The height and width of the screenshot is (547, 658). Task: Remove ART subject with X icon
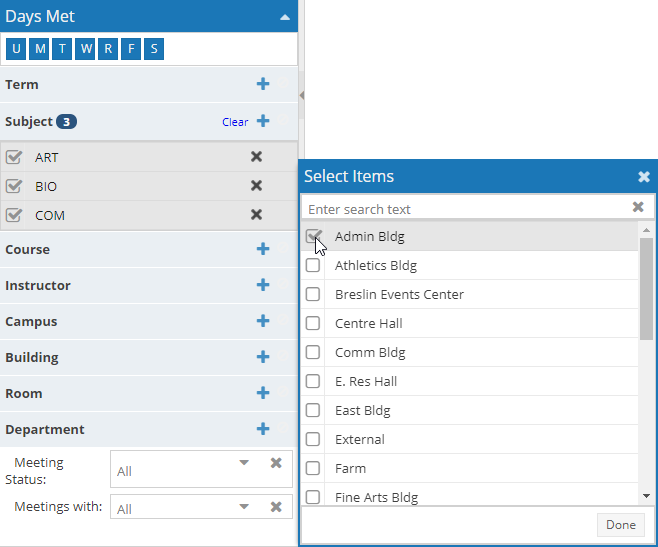(x=256, y=157)
